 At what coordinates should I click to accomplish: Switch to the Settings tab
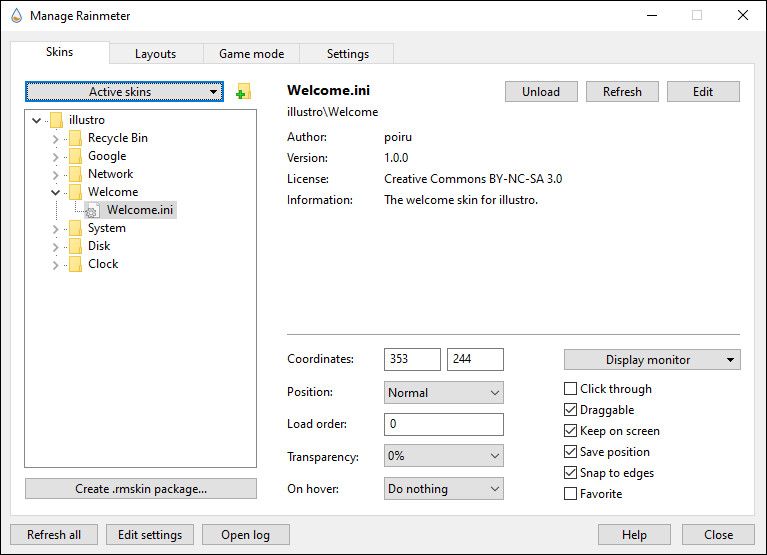tap(348, 54)
